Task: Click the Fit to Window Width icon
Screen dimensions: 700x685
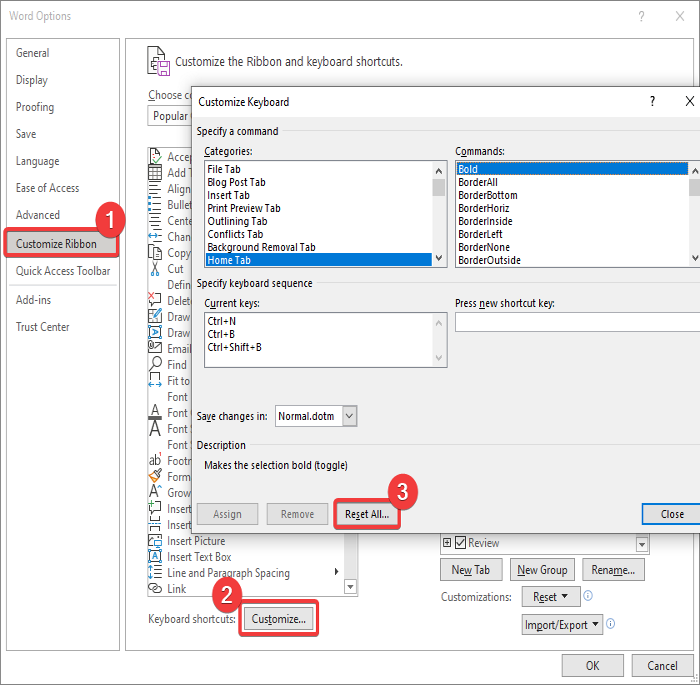Action: pos(155,380)
